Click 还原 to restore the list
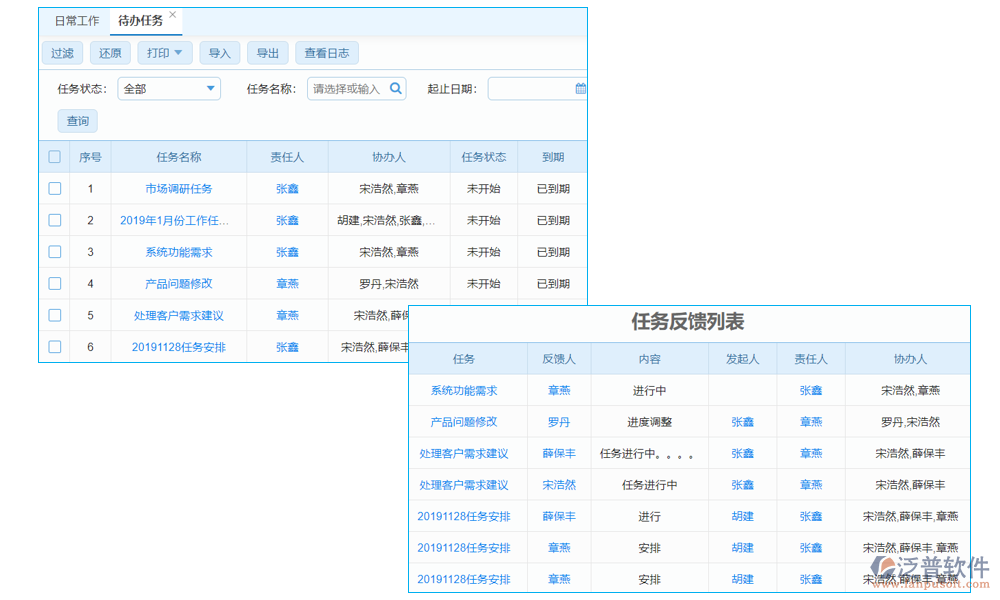Screen dimensions: 1000x600 pyautogui.click(x=110, y=53)
